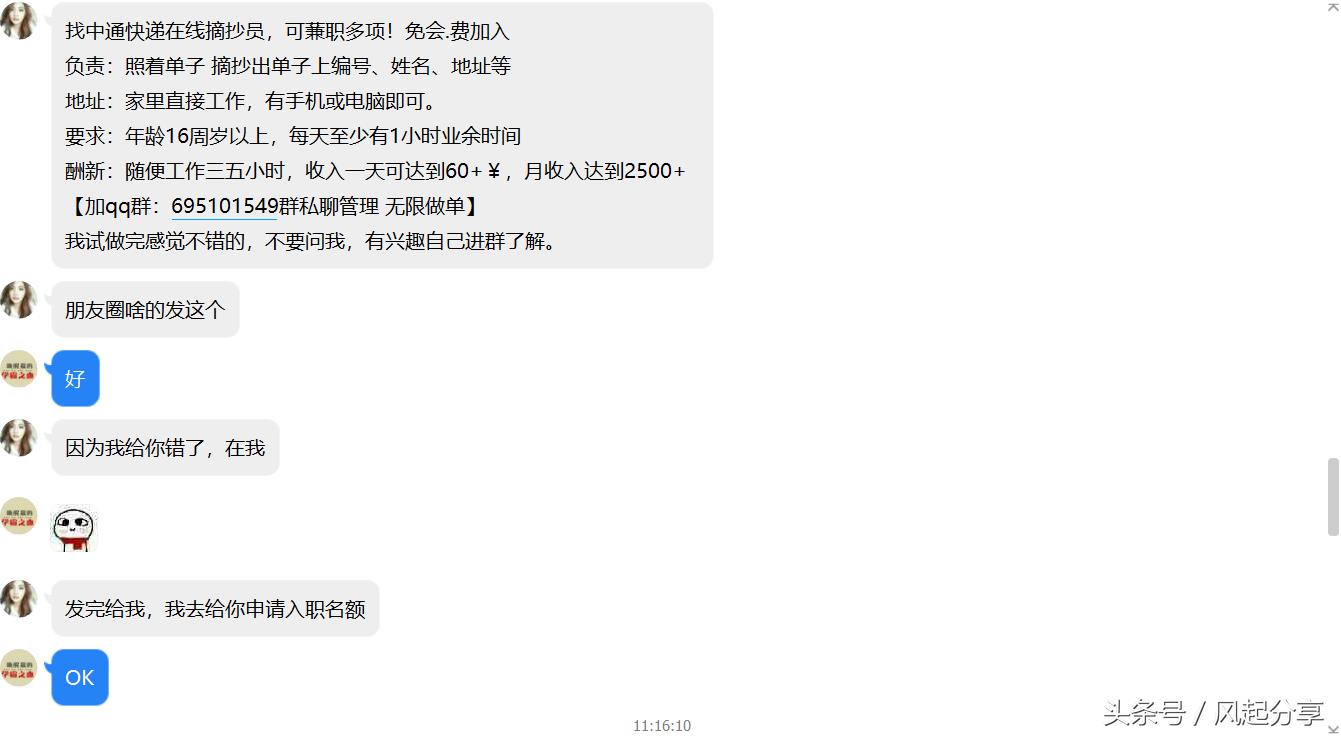
Task: Select the blue OK message bubble
Action: (80, 678)
